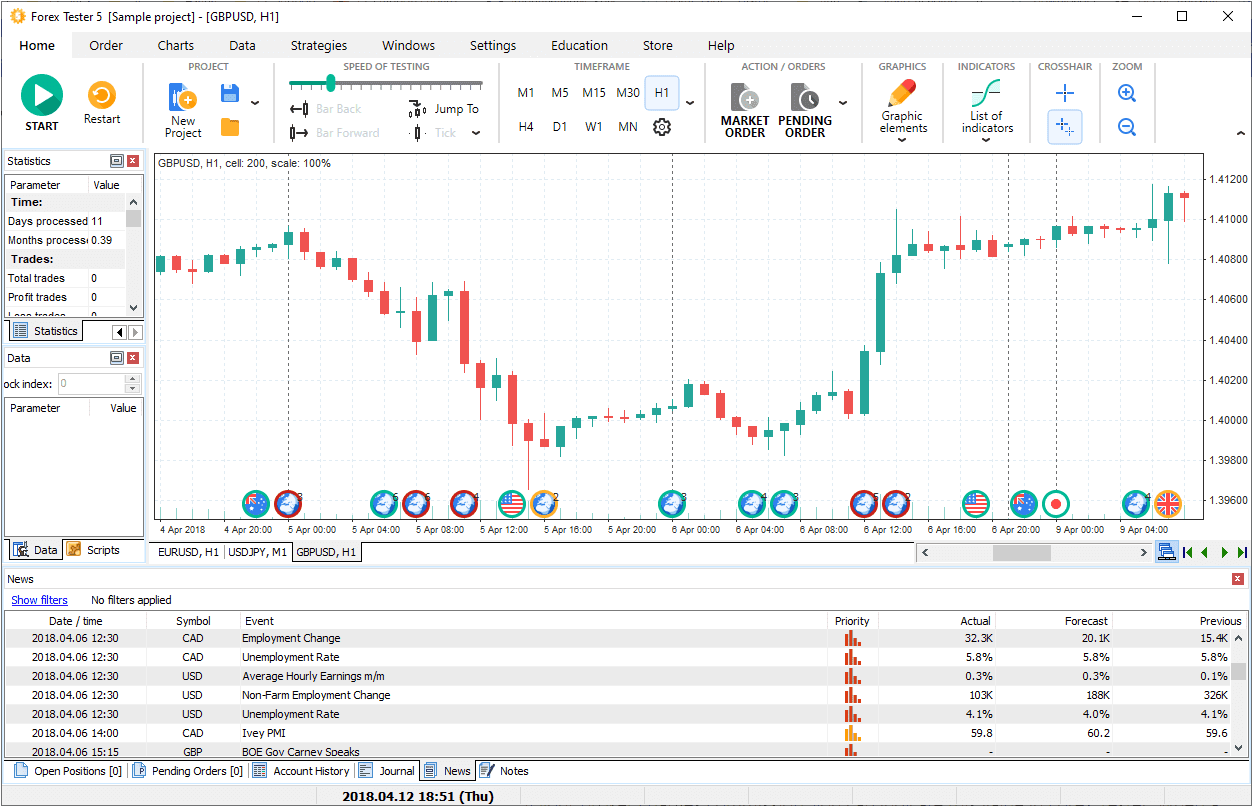1254x807 pixels.
Task: Click the Restart button
Action: [101, 97]
